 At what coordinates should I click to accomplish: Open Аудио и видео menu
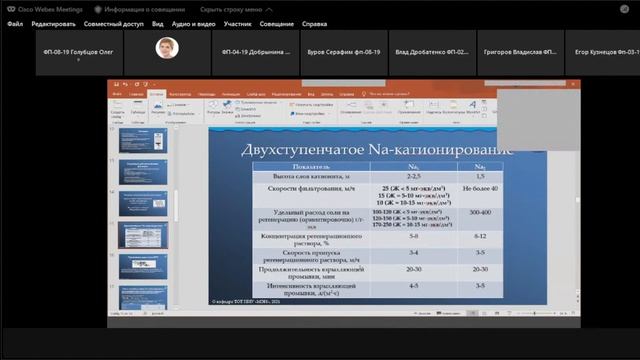193,24
